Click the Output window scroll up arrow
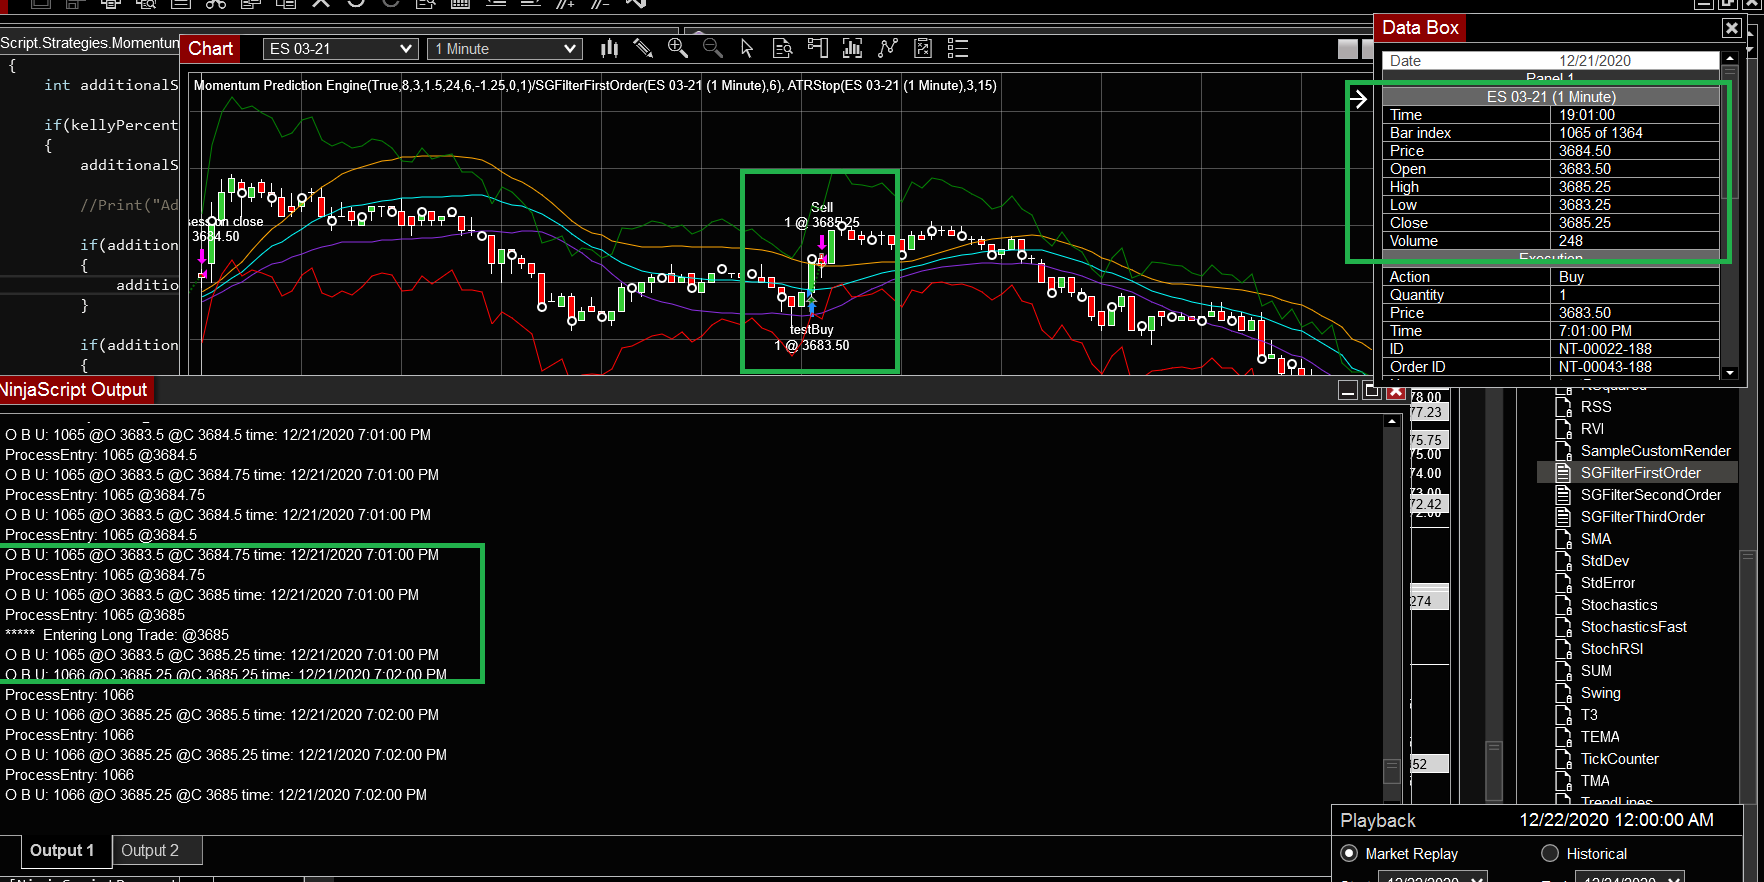This screenshot has height=882, width=1764. click(x=1392, y=422)
